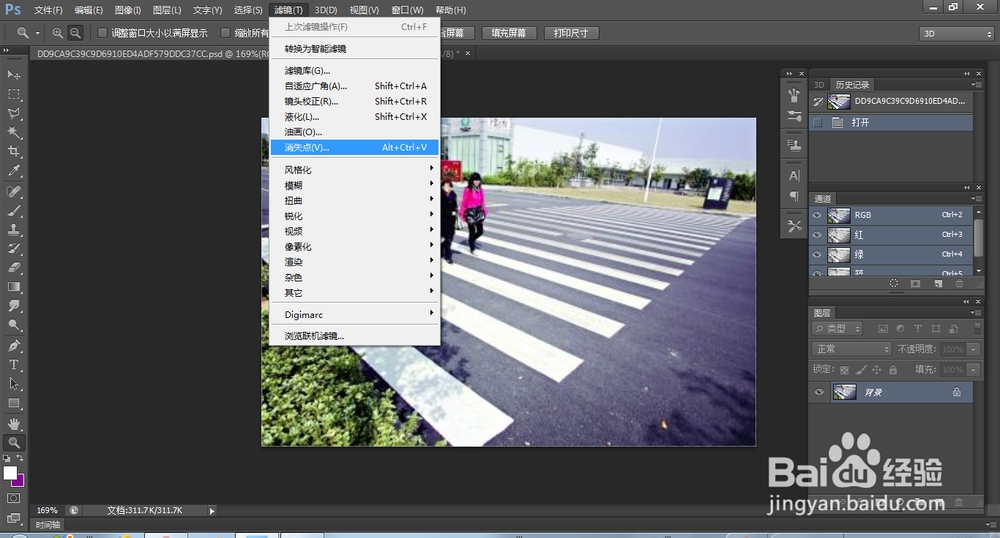Hide the RGB channel eye icon

pos(817,215)
